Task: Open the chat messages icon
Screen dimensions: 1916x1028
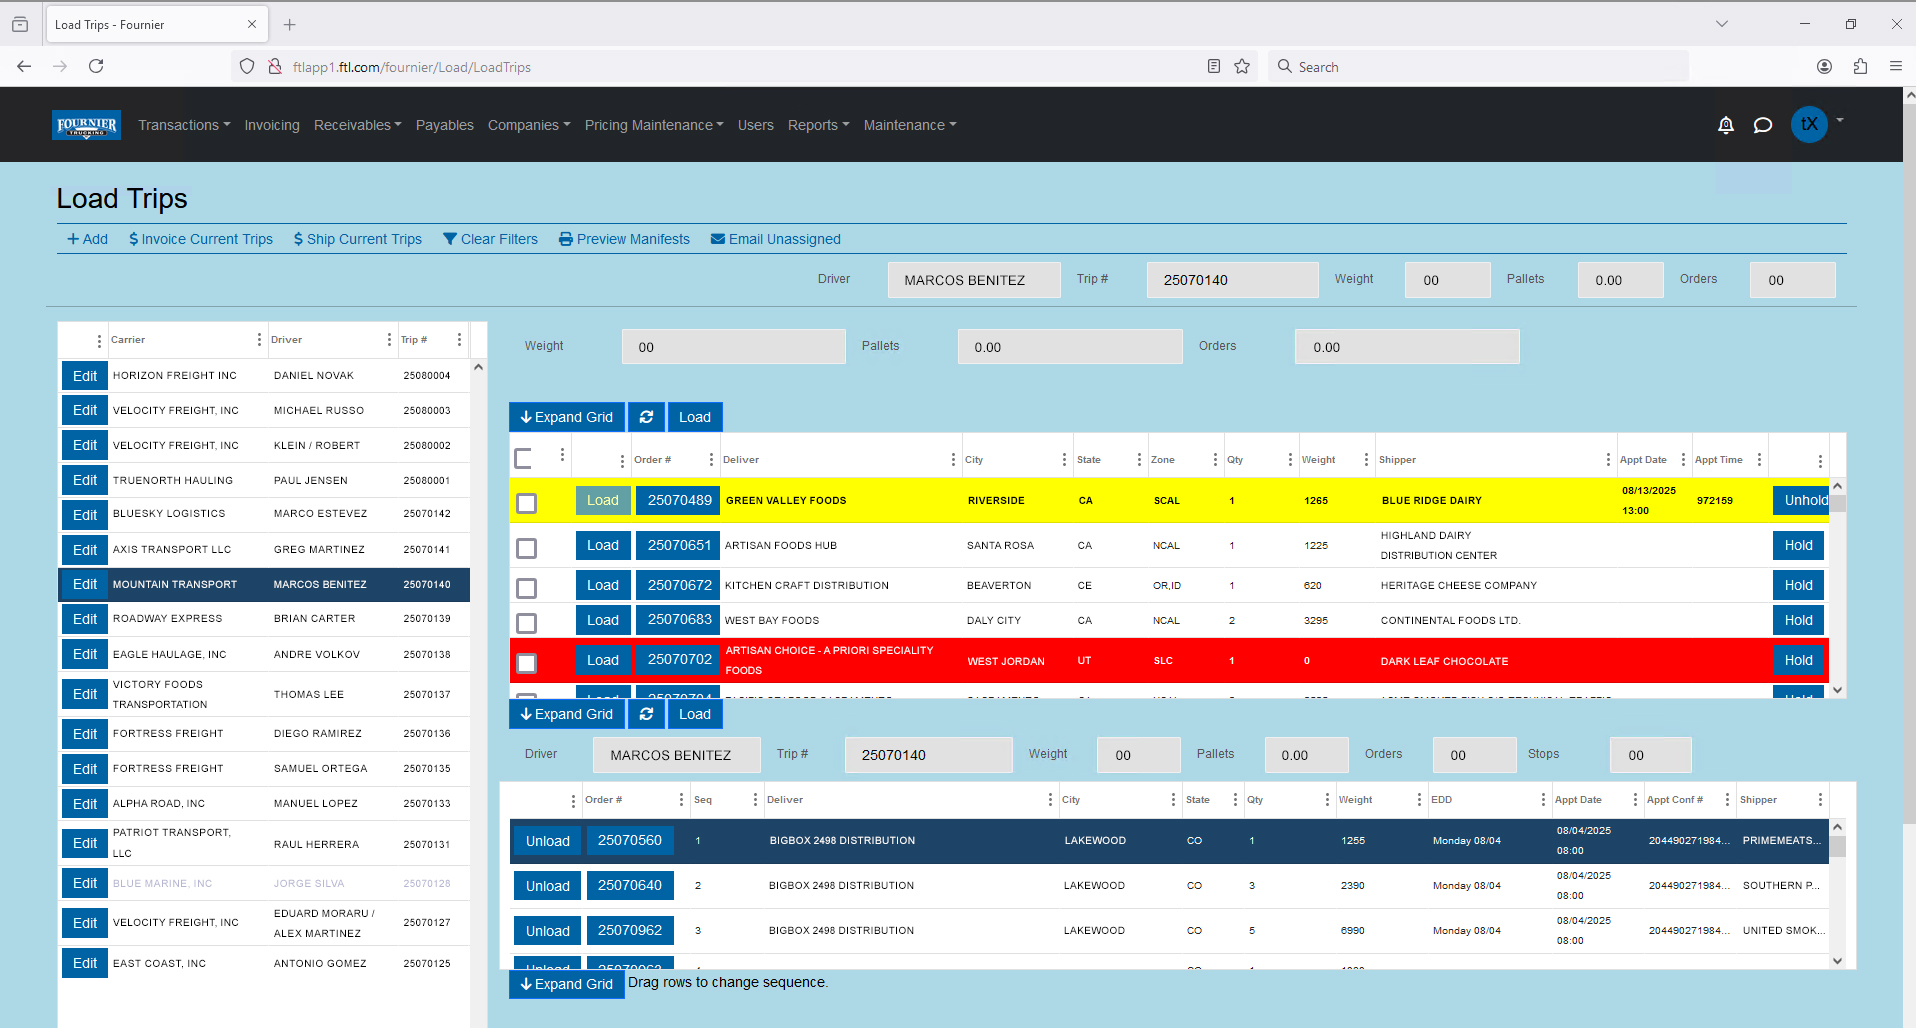Action: 1763,125
